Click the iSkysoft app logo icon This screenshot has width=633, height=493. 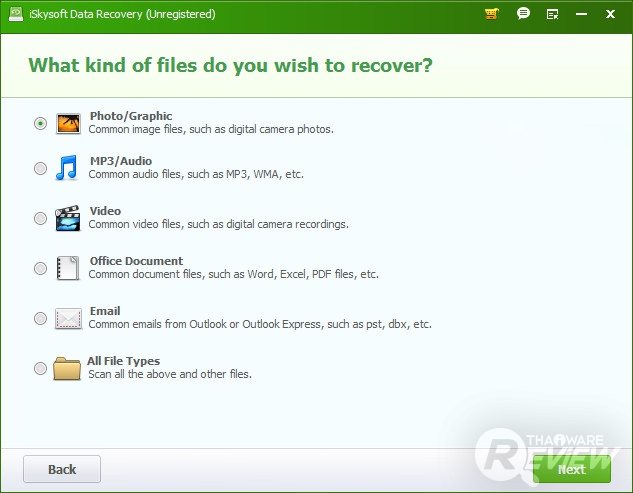click(x=16, y=14)
